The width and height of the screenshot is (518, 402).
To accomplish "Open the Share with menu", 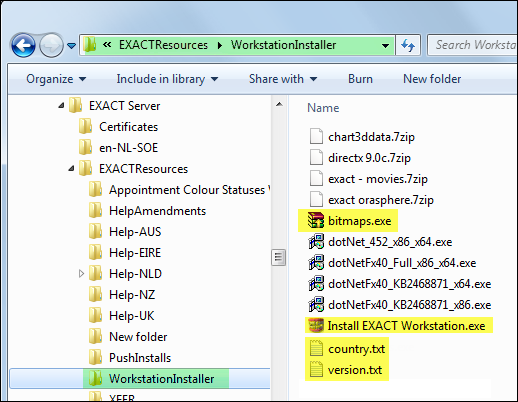I will pyautogui.click(x=283, y=79).
